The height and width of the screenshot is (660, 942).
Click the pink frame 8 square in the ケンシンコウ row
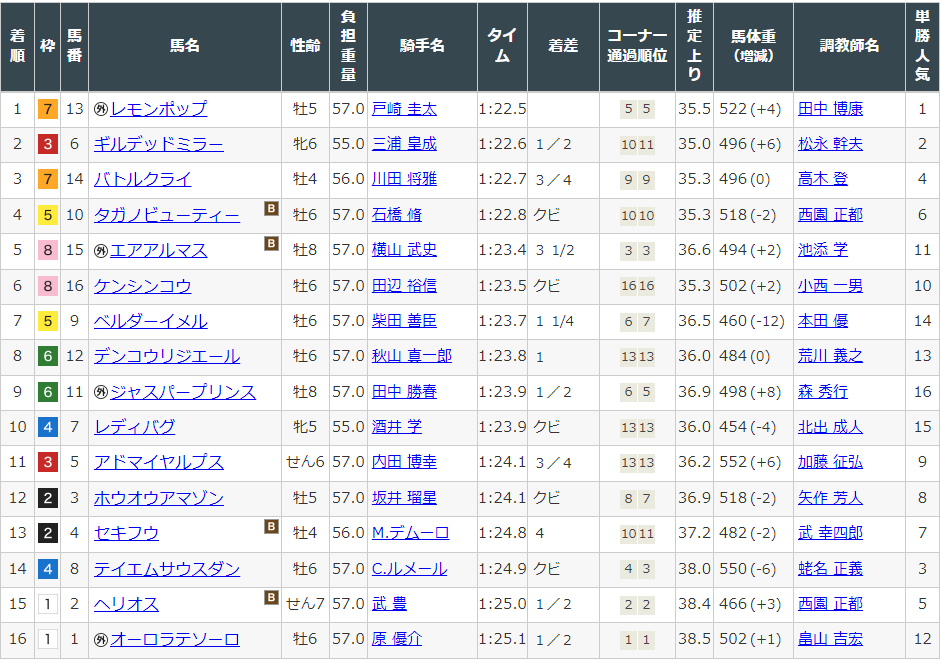pyautogui.click(x=48, y=286)
